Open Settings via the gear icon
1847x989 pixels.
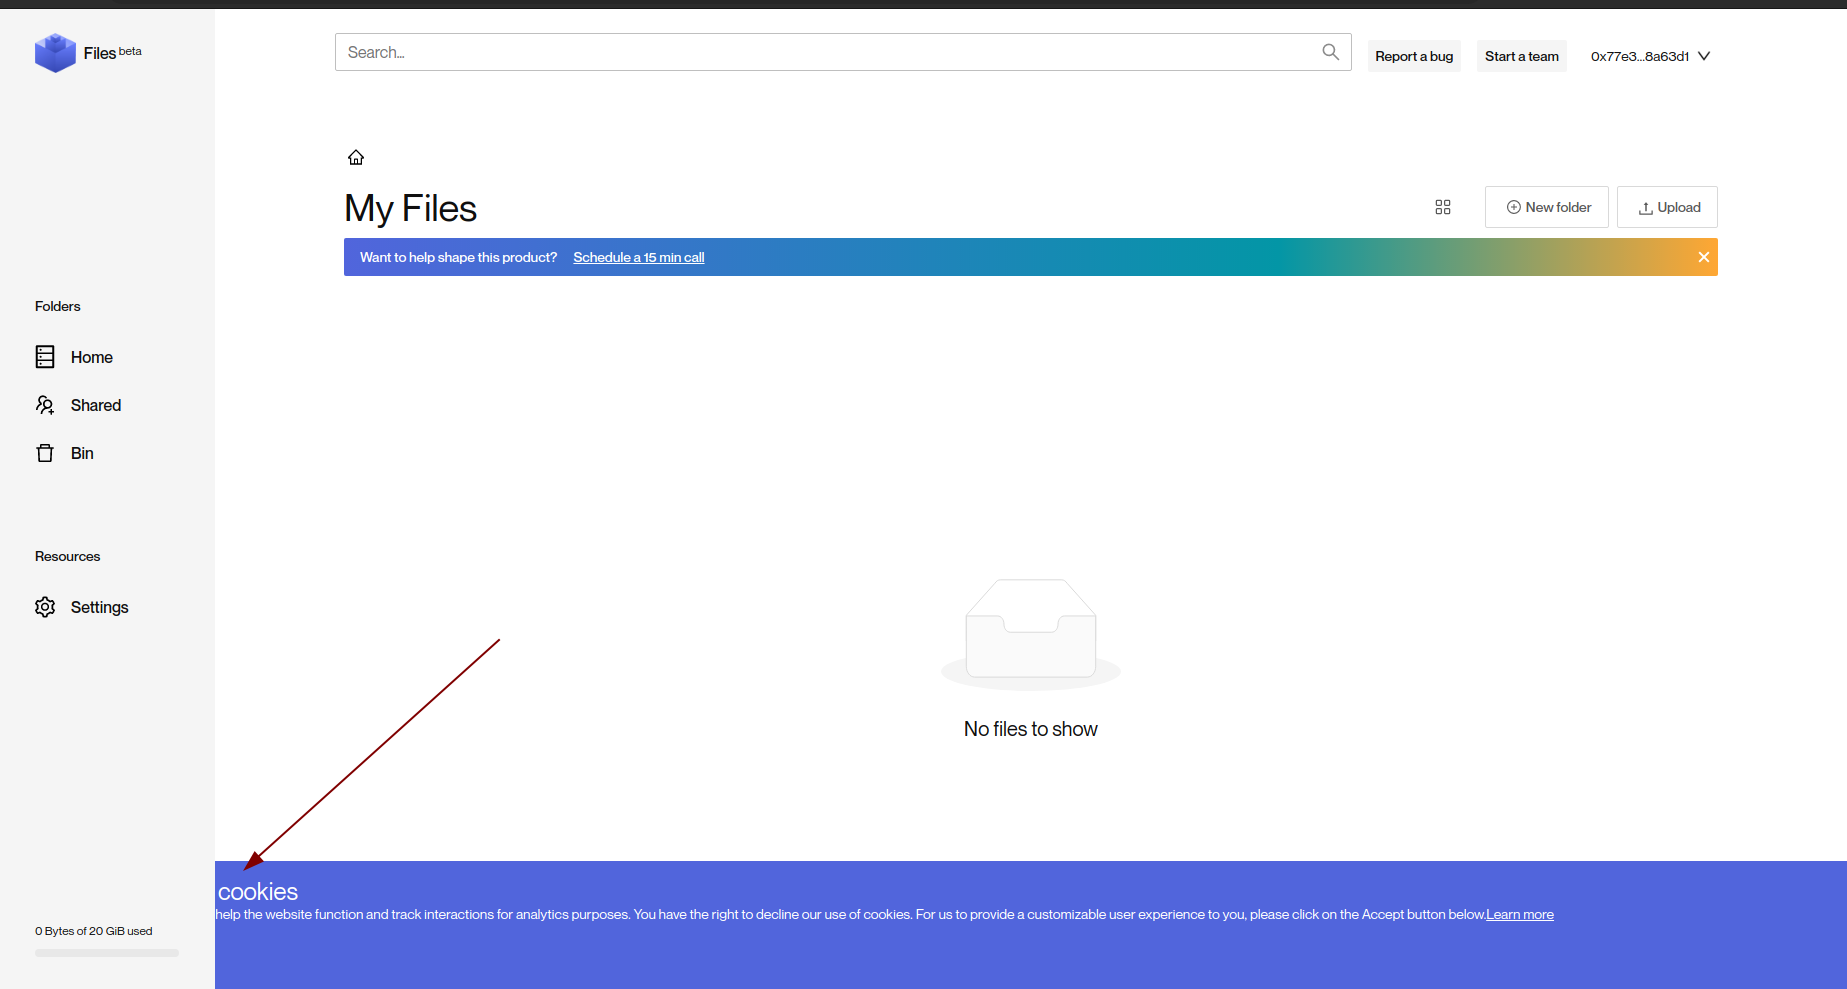pyautogui.click(x=45, y=607)
